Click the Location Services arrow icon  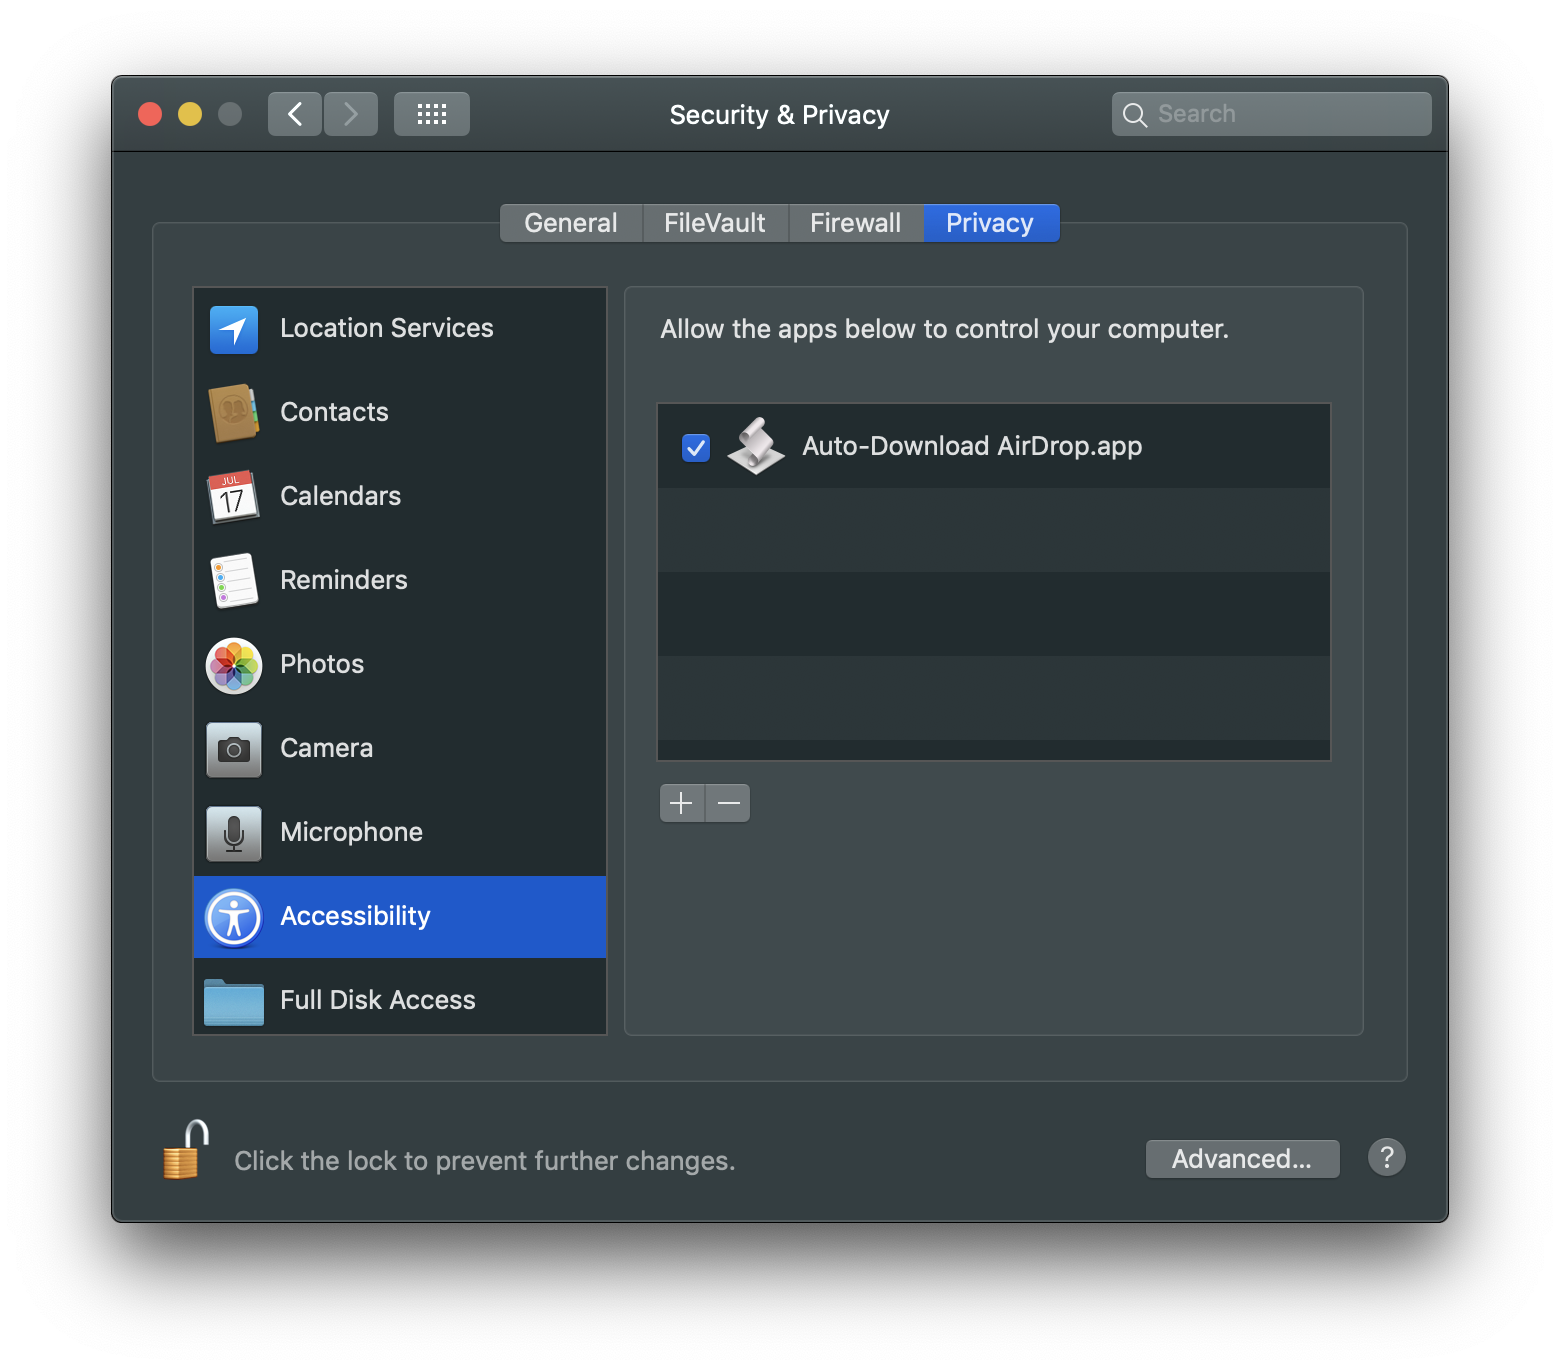pyautogui.click(x=233, y=329)
